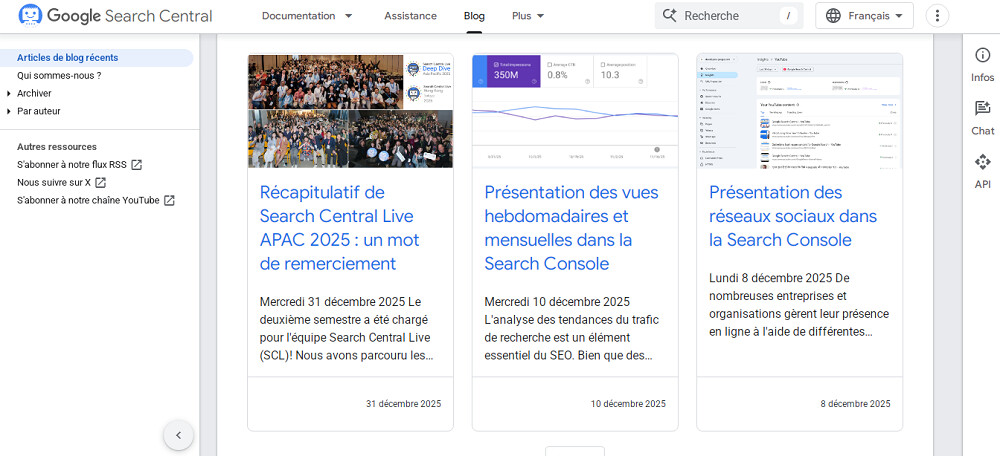This screenshot has width=1000, height=456.
Task: Click the date 10 décembre 2025 in card footer
Action: click(628, 404)
